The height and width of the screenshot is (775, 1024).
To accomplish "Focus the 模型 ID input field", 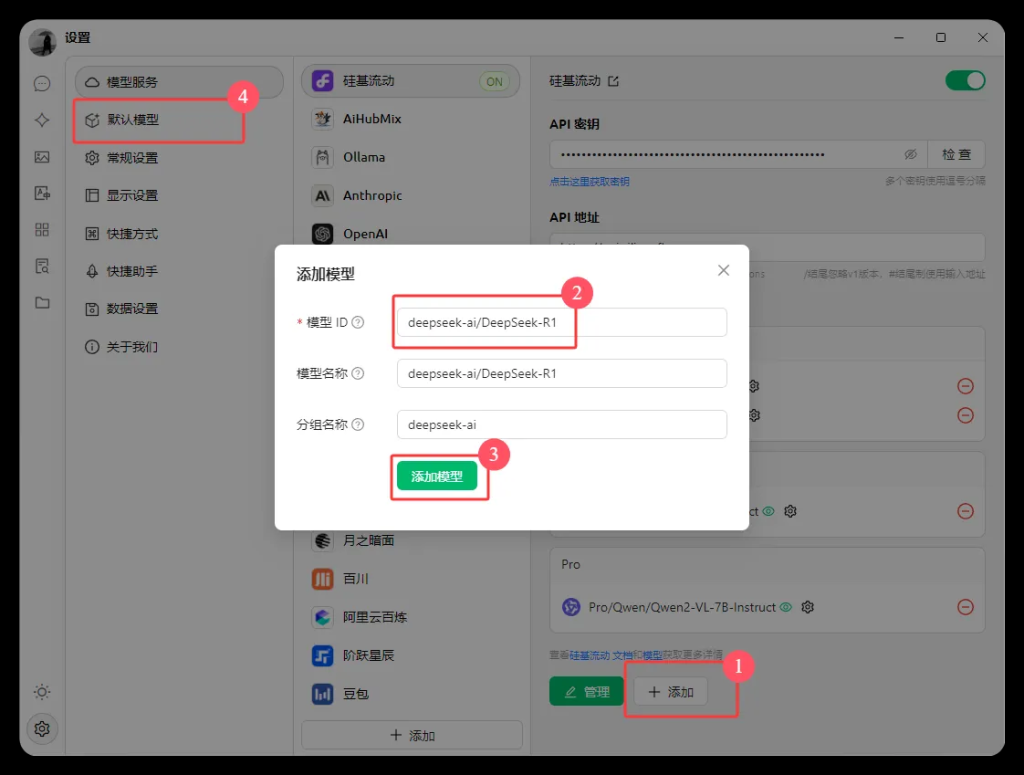I will point(562,323).
